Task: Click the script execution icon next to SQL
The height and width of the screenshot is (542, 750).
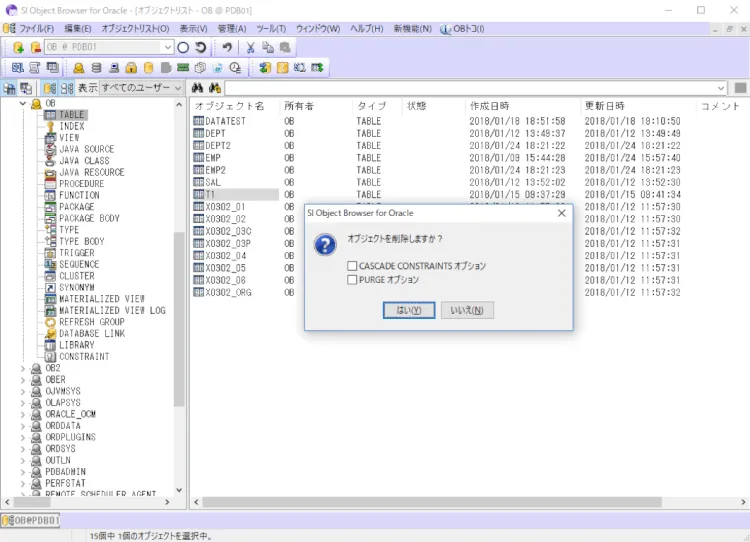Action: pyautogui.click(x=35, y=68)
